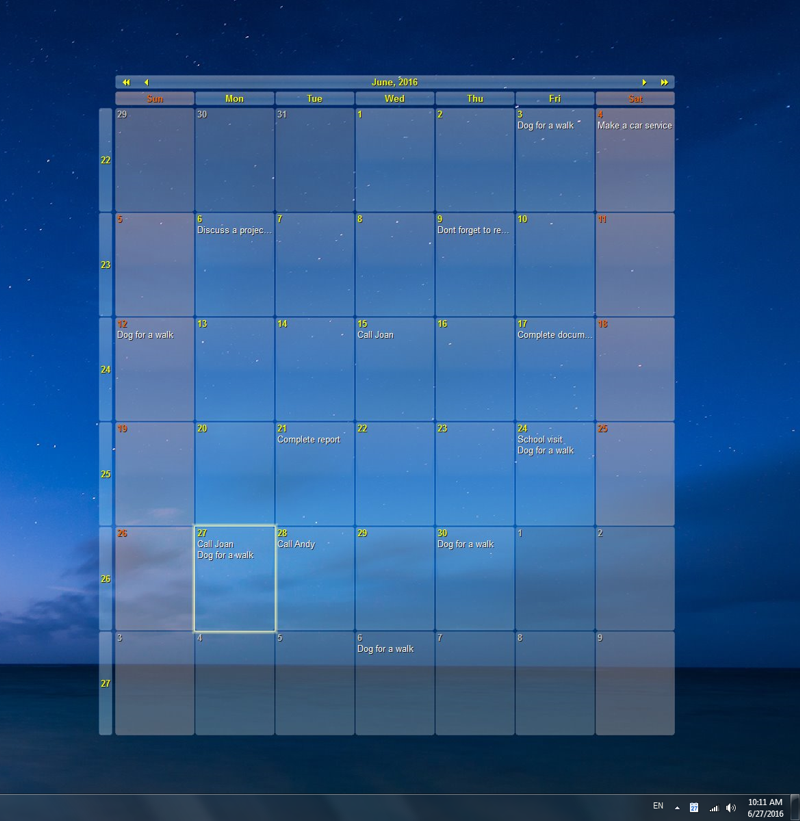This screenshot has width=800, height=821.
Task: Click the June, 2016 title bar
Action: [395, 82]
